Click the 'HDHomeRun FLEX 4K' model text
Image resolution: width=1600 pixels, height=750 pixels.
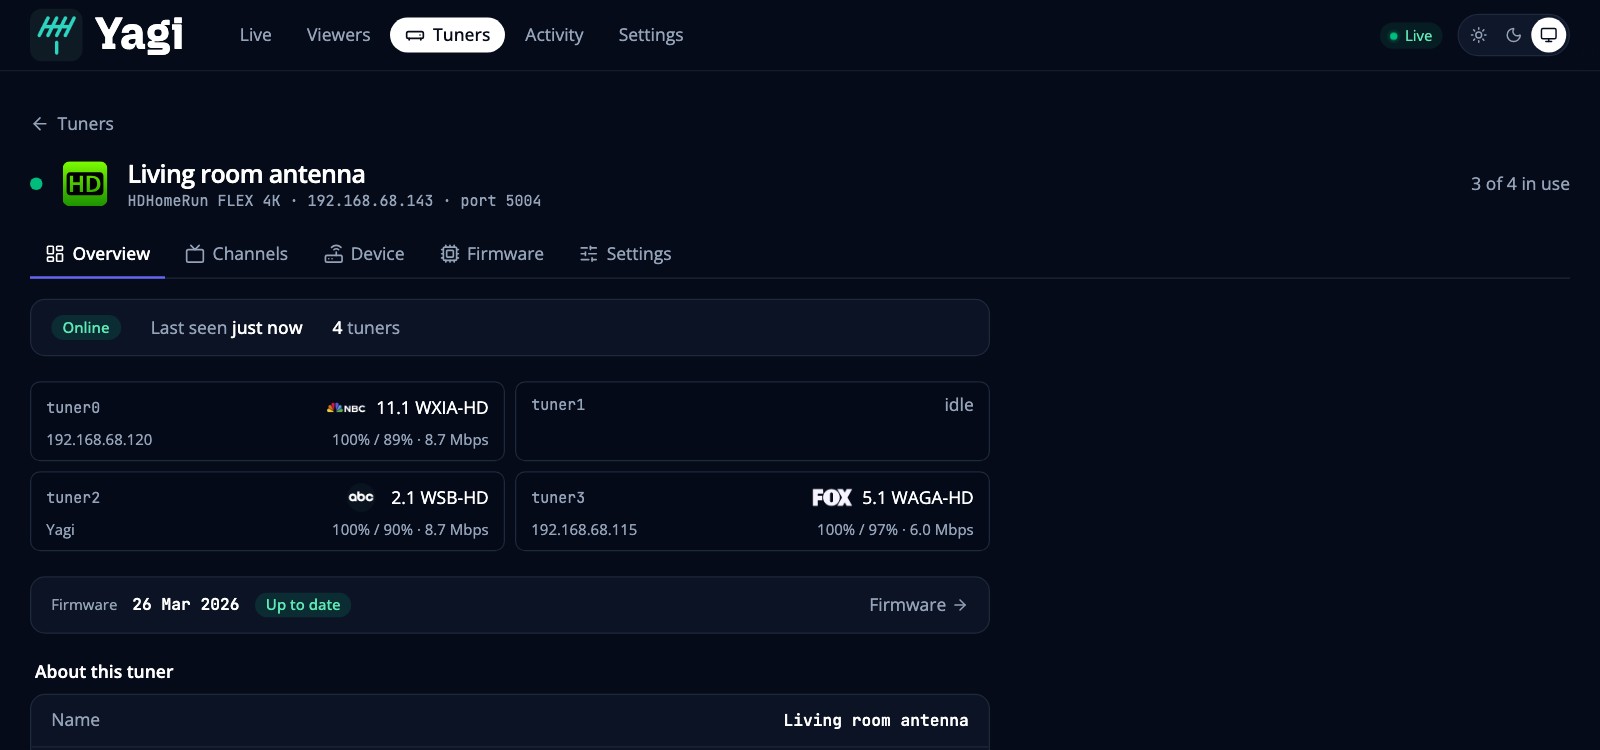pos(204,201)
